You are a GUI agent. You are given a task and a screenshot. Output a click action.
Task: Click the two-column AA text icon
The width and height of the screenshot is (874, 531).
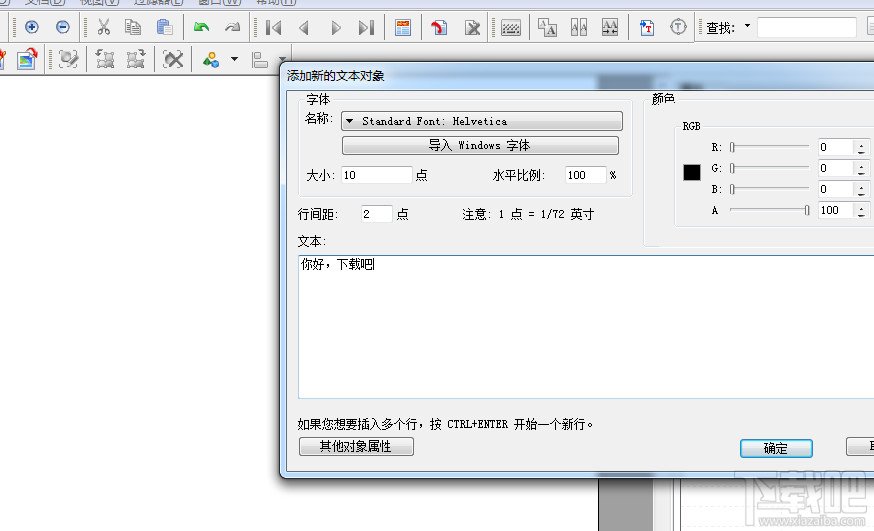(x=579, y=27)
